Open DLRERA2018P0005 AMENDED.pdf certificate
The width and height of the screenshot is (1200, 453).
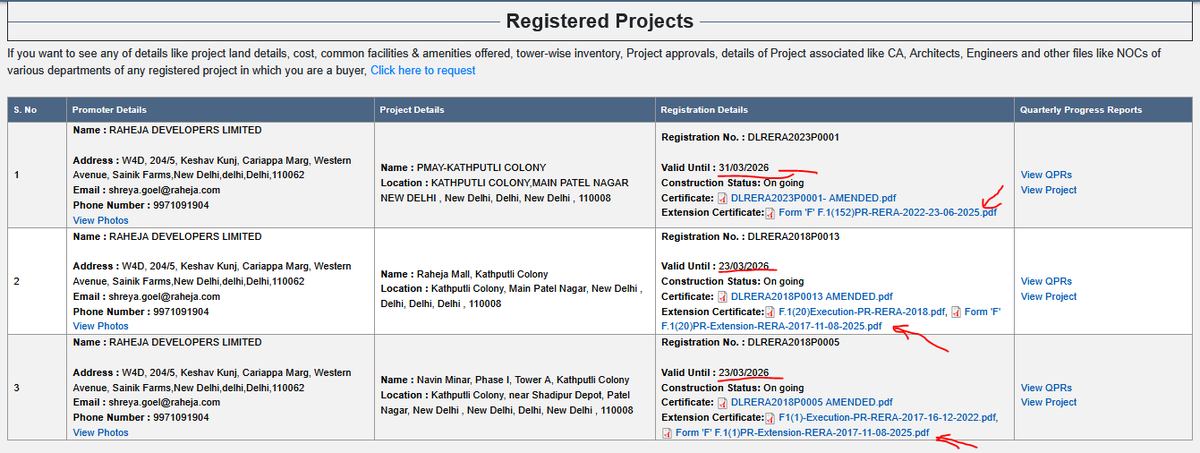tap(812, 402)
